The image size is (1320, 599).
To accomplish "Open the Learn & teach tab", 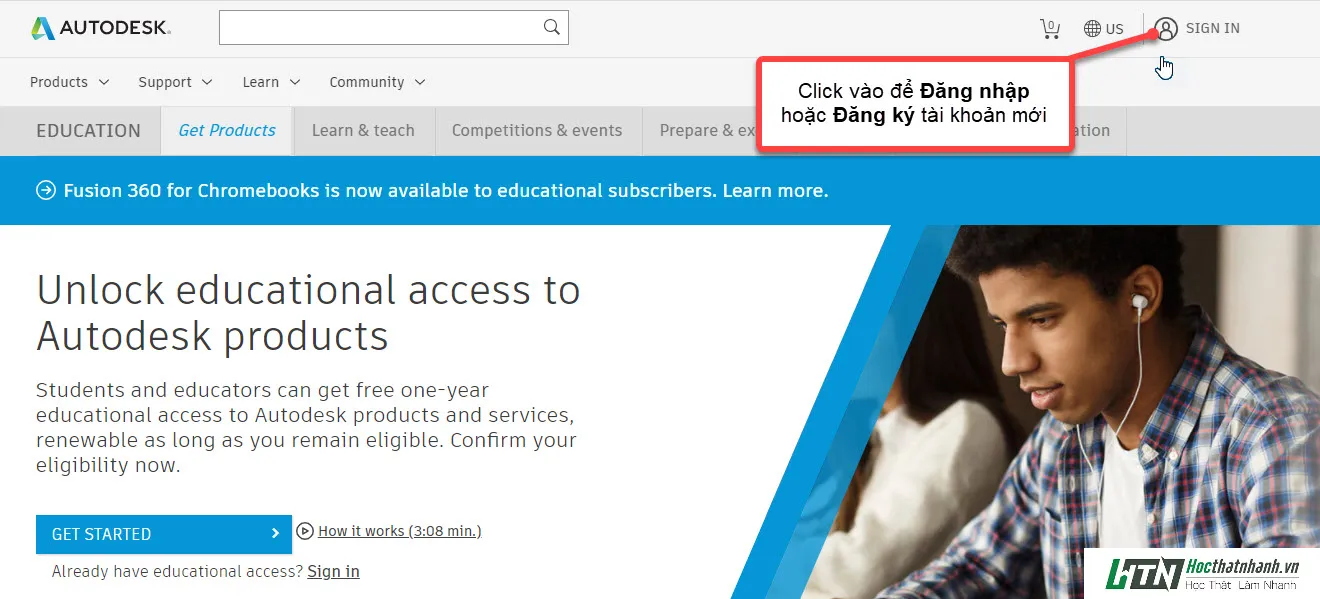I will (x=363, y=130).
